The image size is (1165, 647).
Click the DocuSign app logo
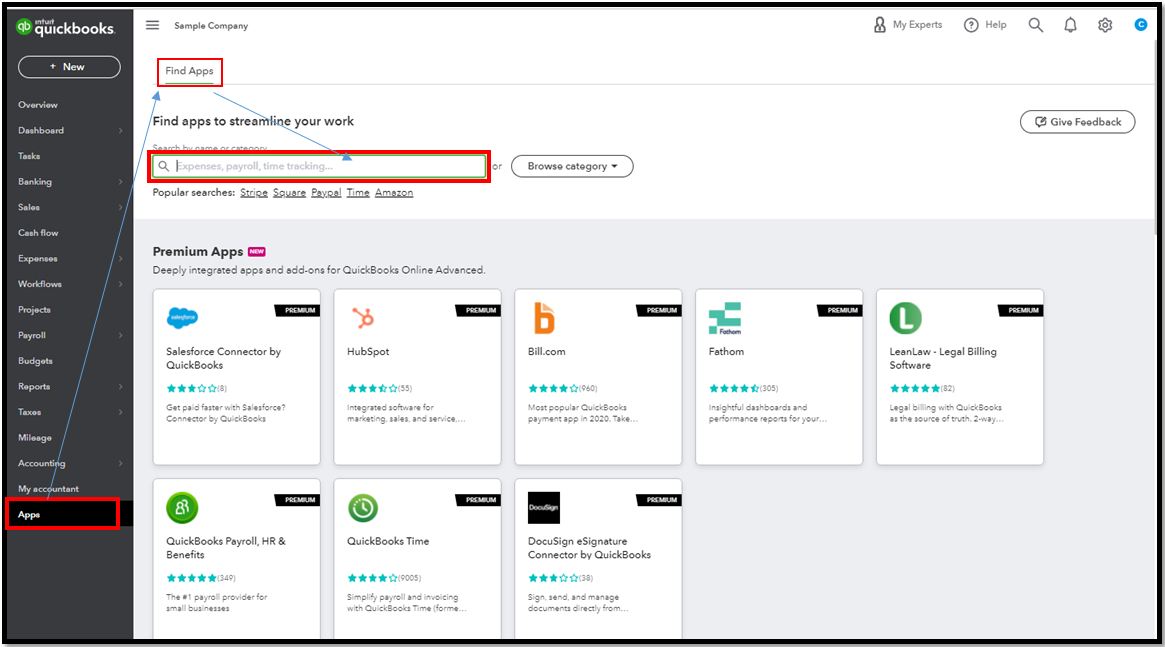[x=544, y=508]
